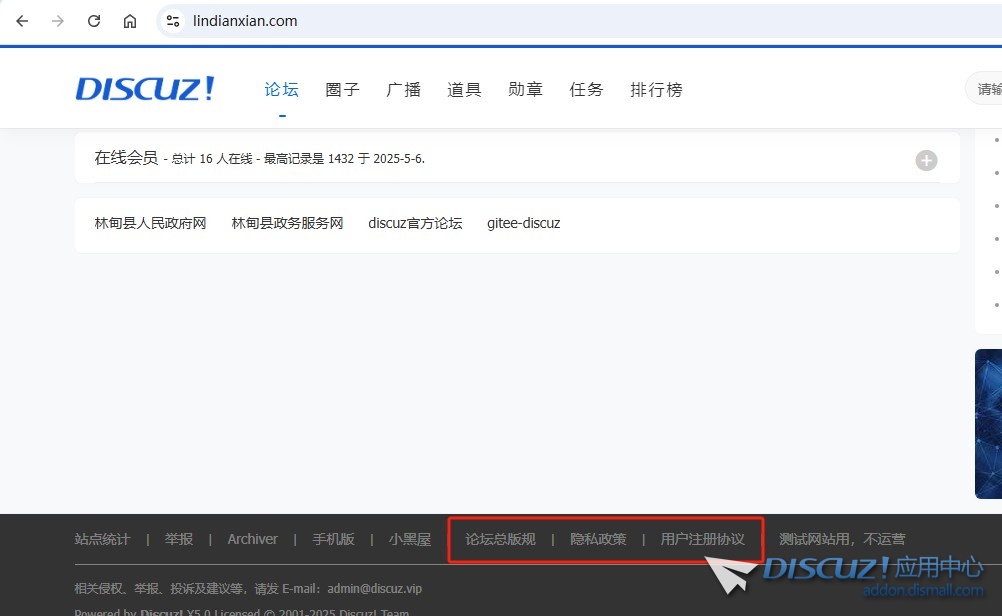
Task: Open the 在线会员 heading link
Action: click(x=126, y=158)
